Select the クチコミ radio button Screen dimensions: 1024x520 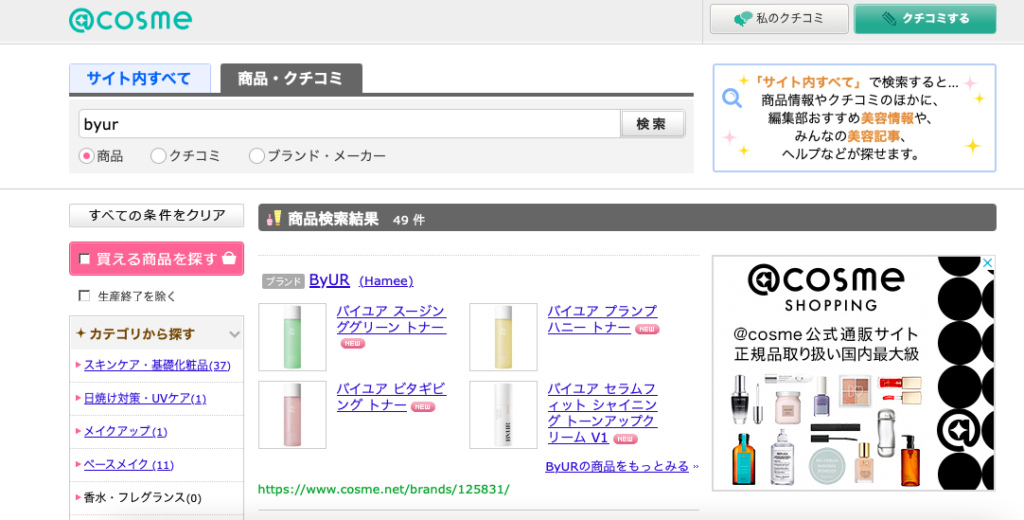coord(158,156)
